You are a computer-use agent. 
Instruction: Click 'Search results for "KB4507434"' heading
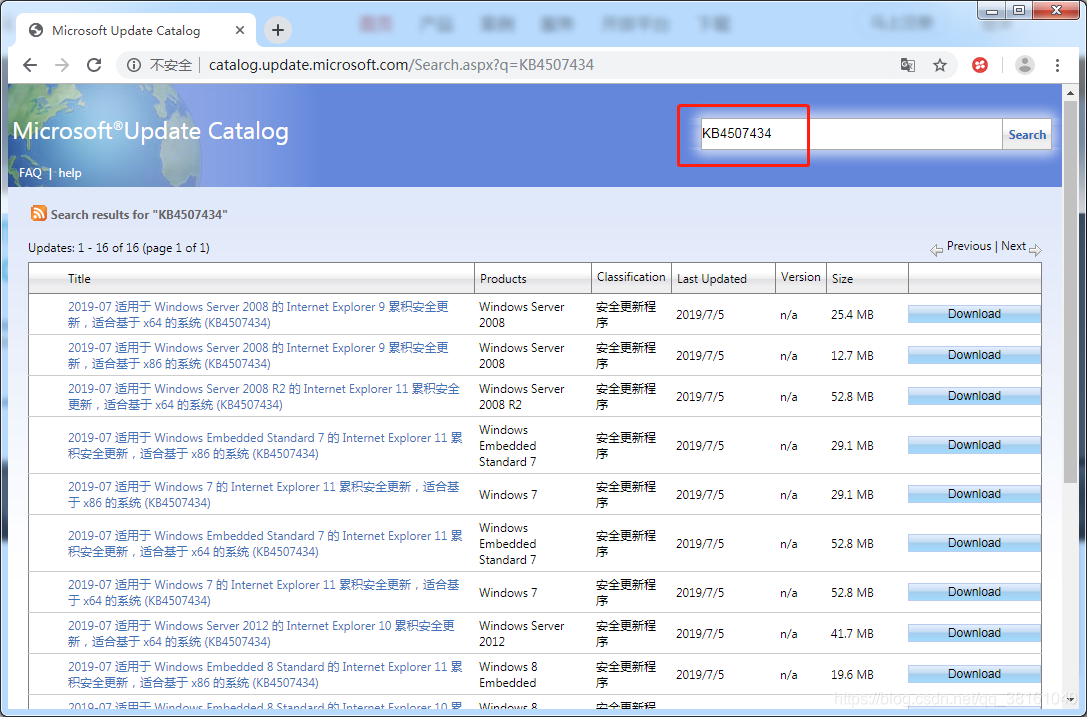click(x=139, y=214)
